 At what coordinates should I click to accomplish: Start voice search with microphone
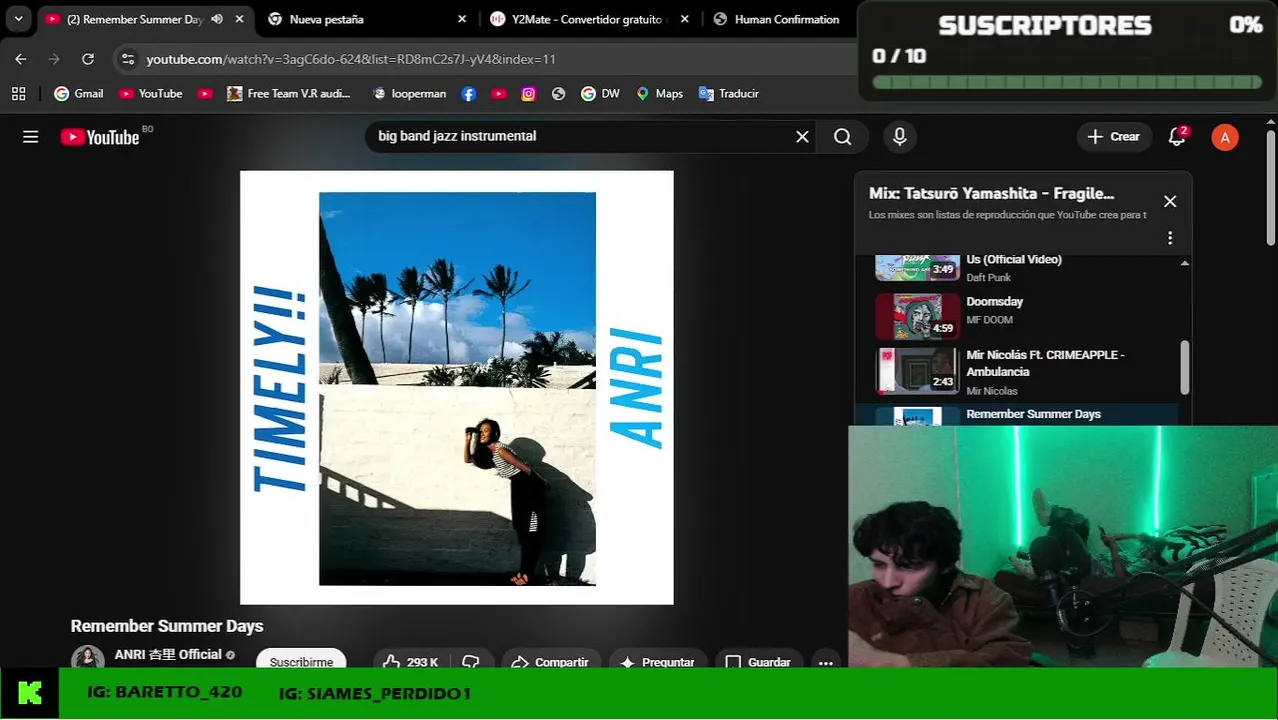(899, 137)
